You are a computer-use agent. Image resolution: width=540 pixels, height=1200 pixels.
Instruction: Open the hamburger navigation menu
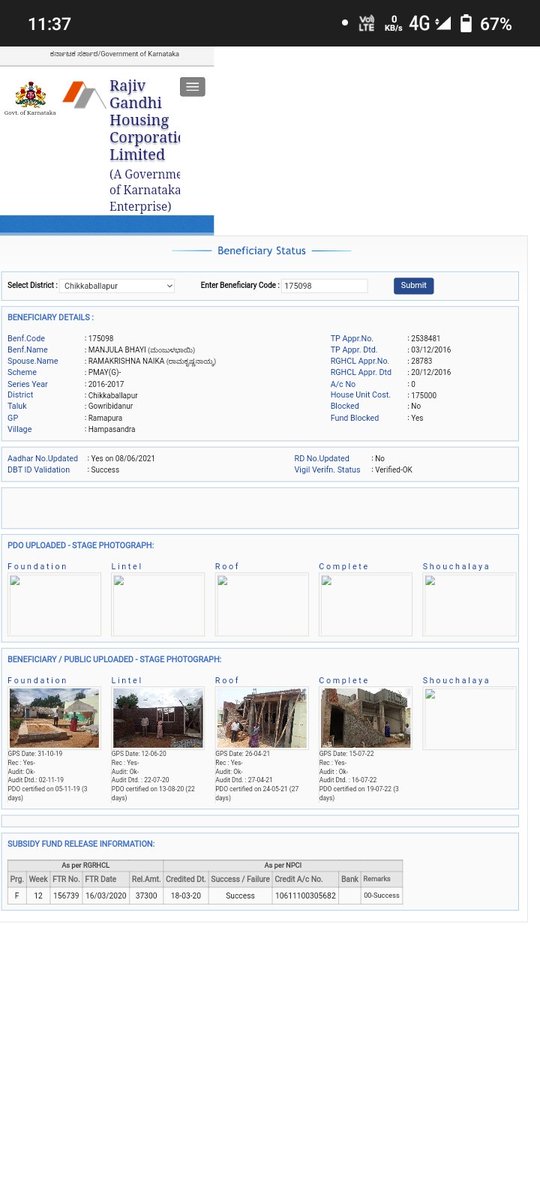coord(193,87)
